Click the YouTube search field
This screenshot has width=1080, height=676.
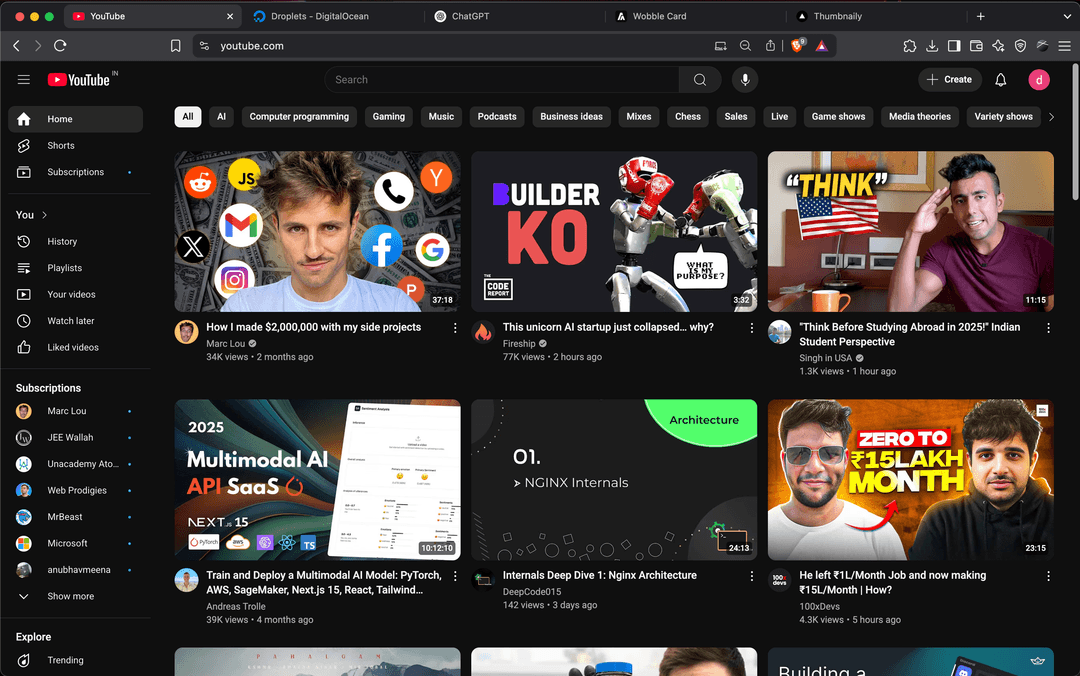coord(501,80)
